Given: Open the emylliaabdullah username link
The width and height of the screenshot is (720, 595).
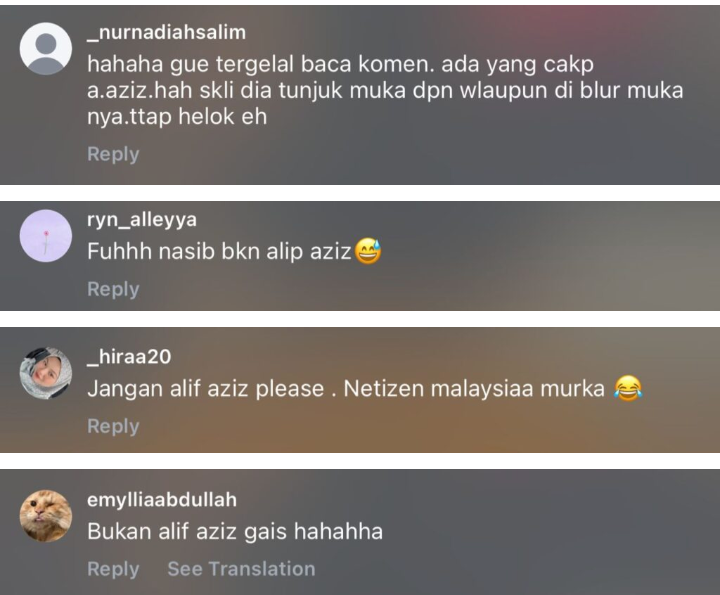Looking at the screenshot, I should 162,500.
